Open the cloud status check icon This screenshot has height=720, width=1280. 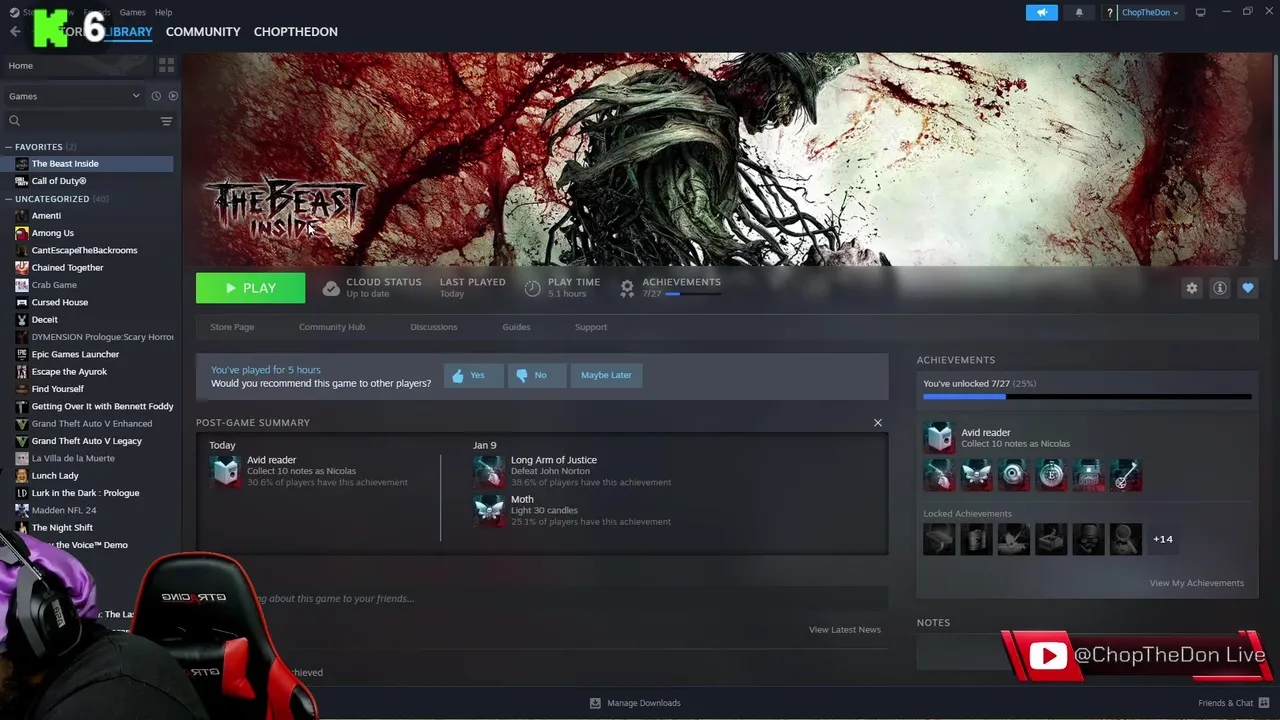pos(331,288)
